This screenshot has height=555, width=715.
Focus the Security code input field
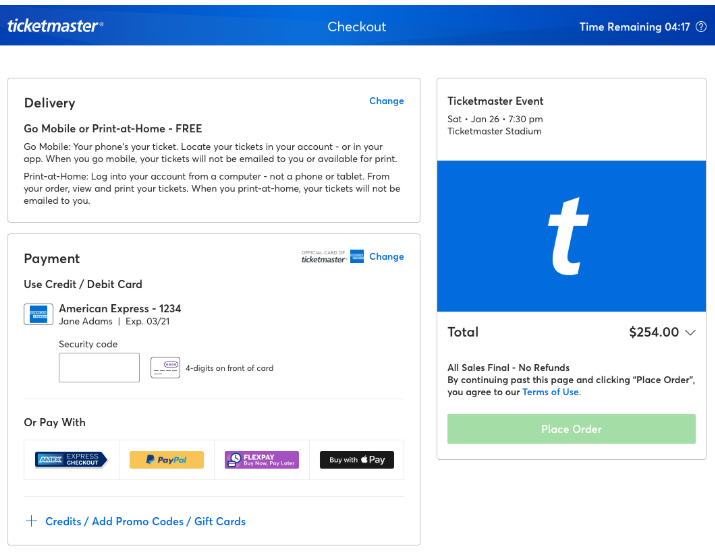click(99, 367)
